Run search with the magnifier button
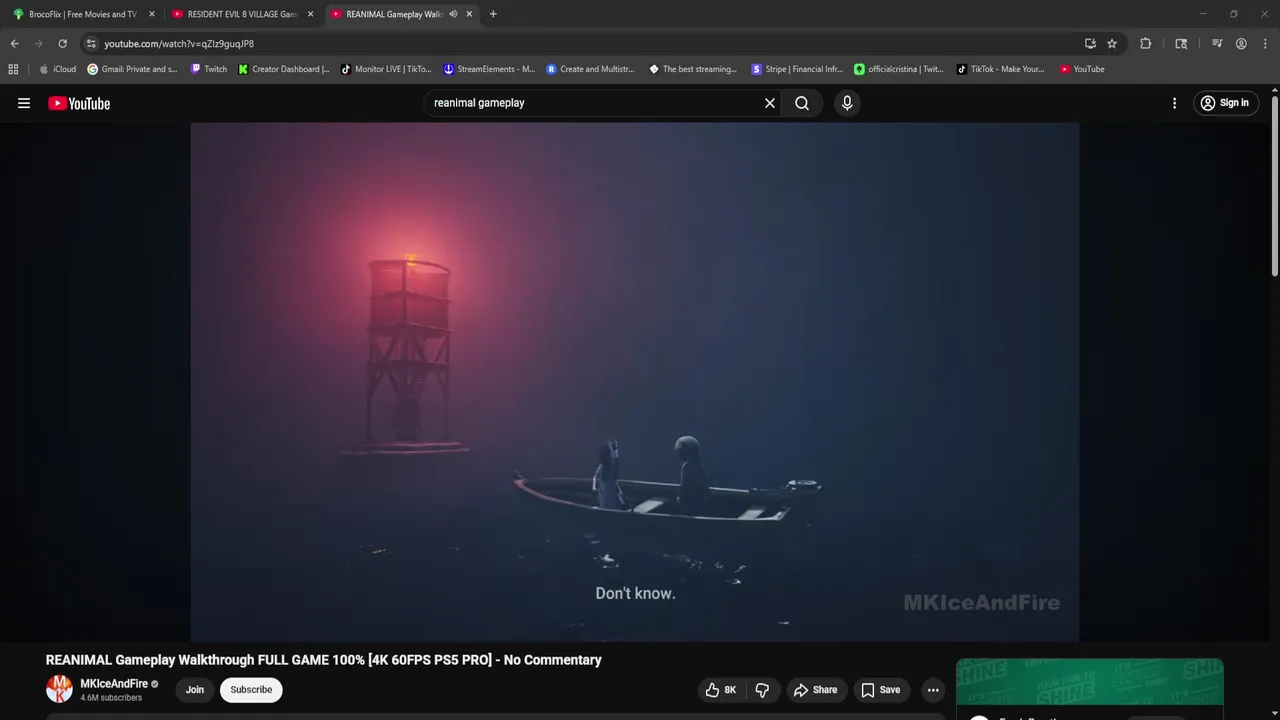1280x720 pixels. 802,103
